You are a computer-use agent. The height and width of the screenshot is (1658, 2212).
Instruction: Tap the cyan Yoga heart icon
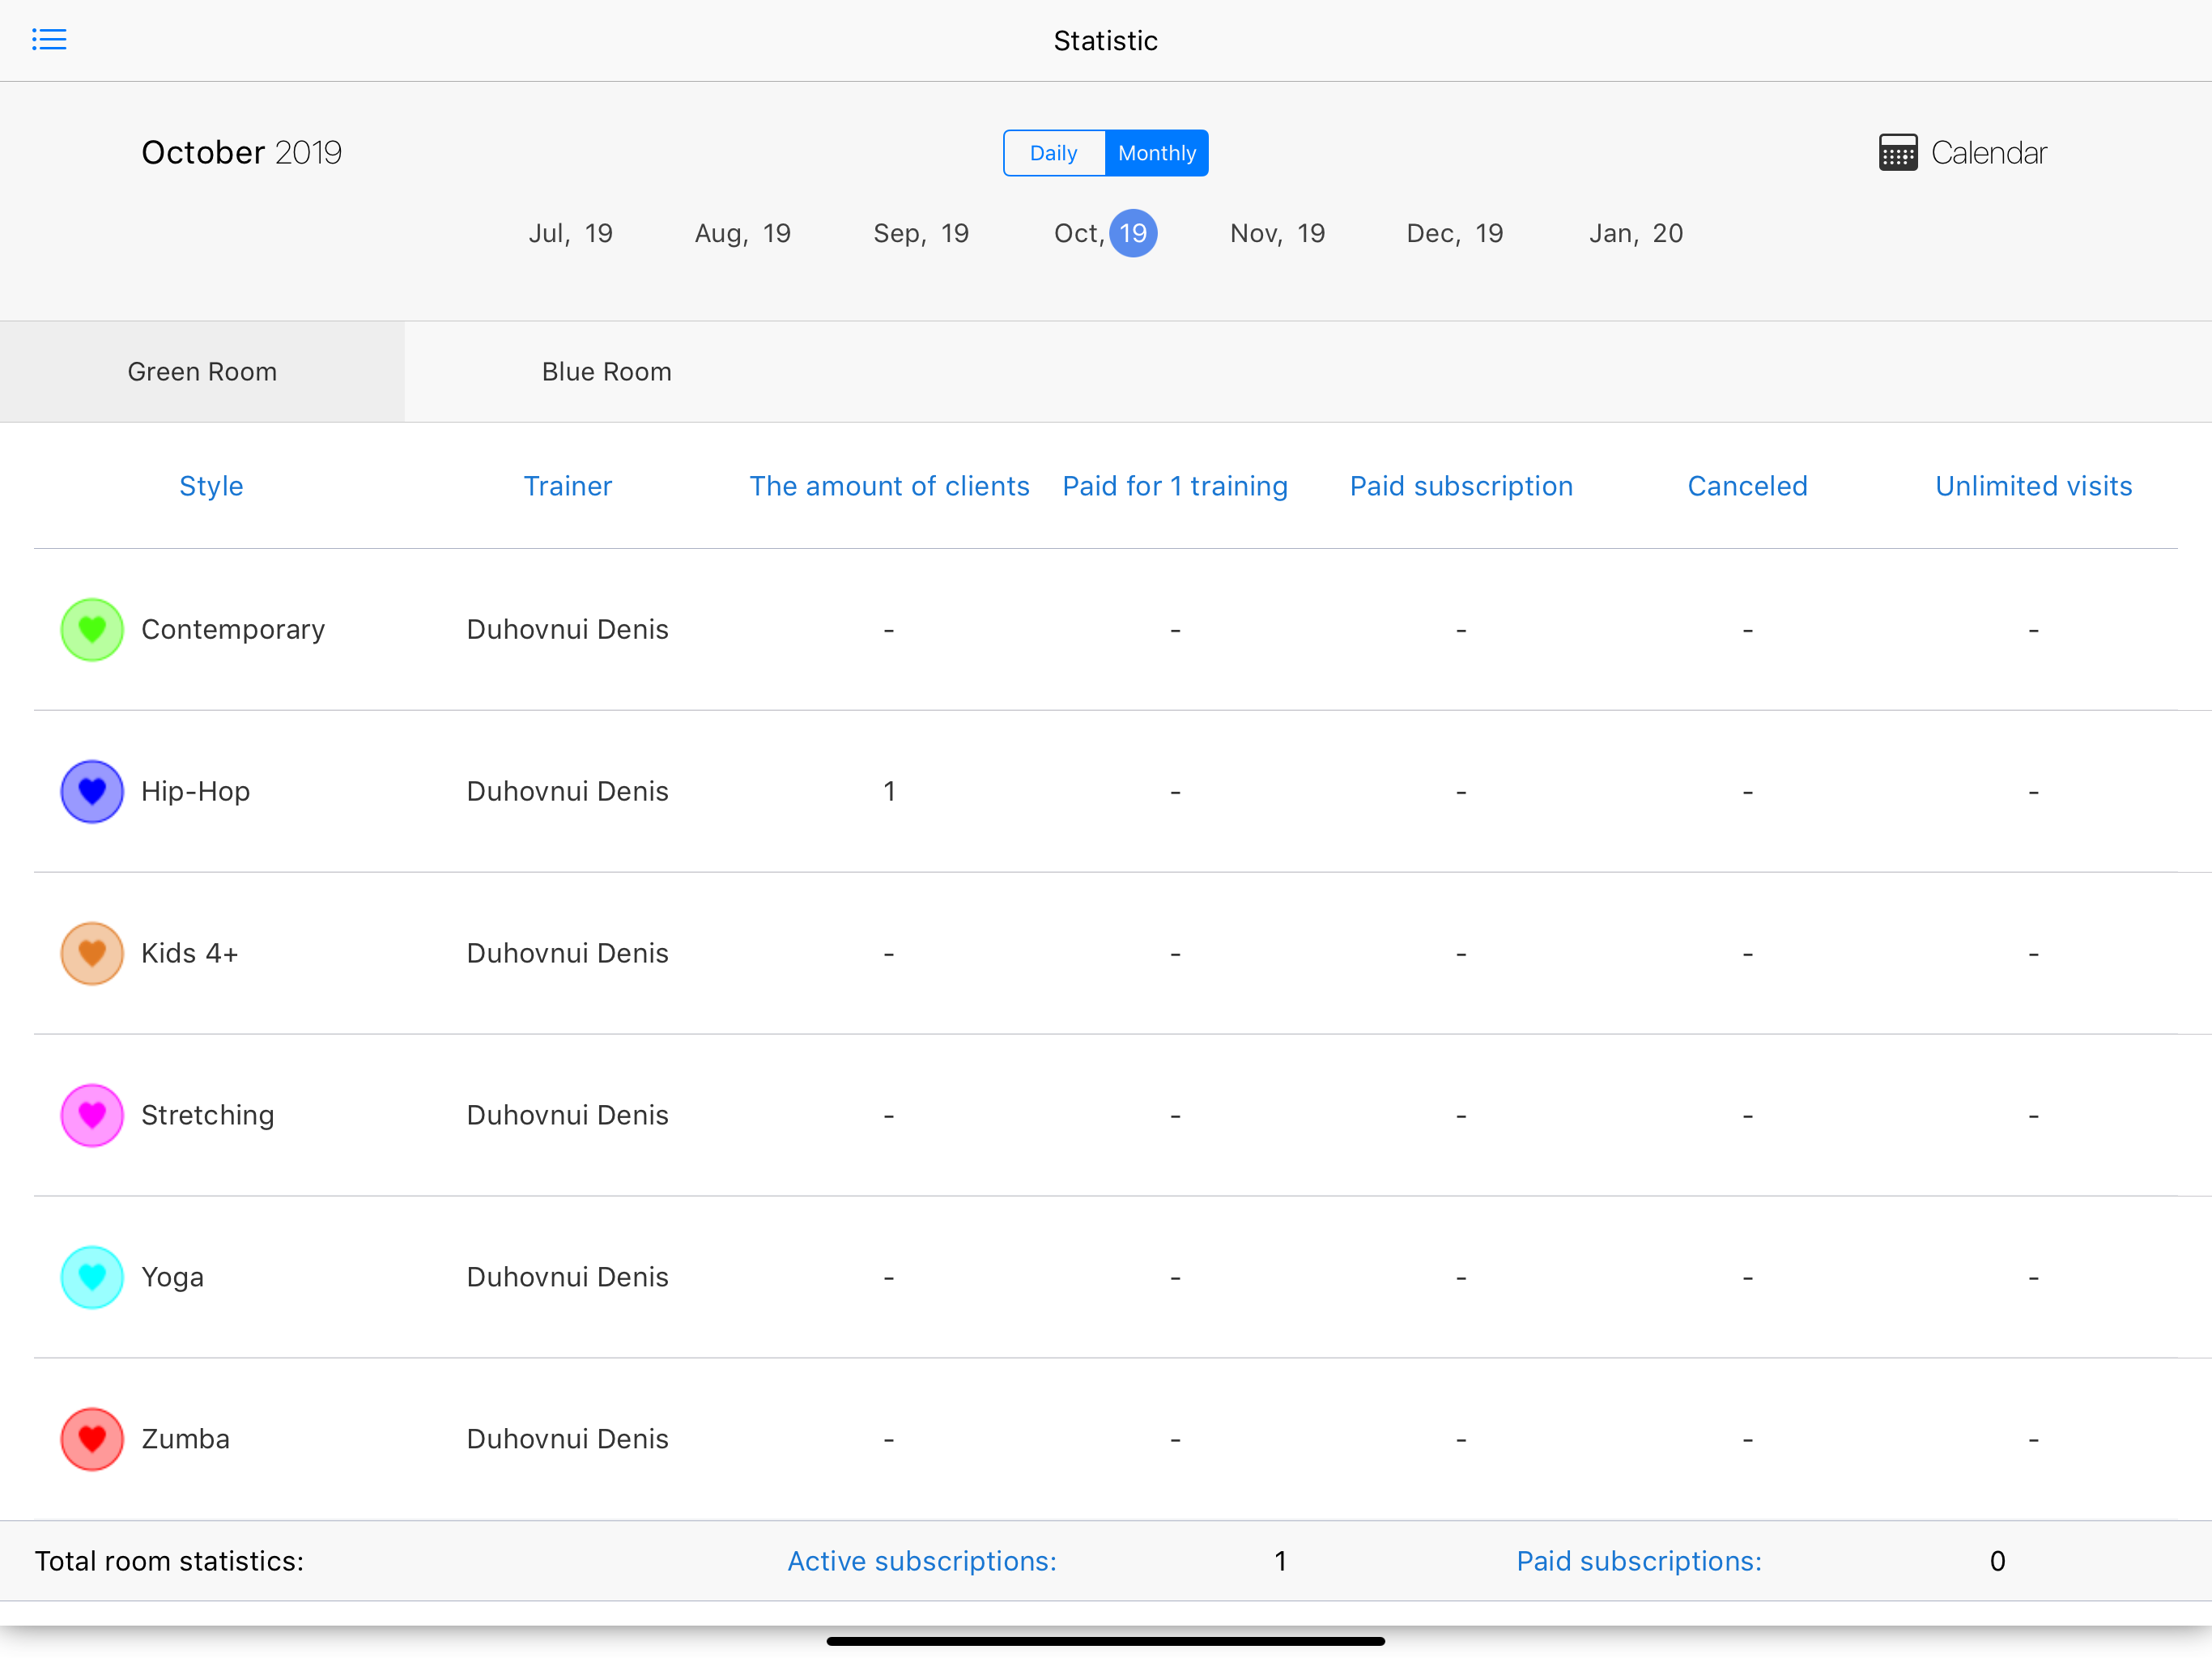click(x=92, y=1278)
